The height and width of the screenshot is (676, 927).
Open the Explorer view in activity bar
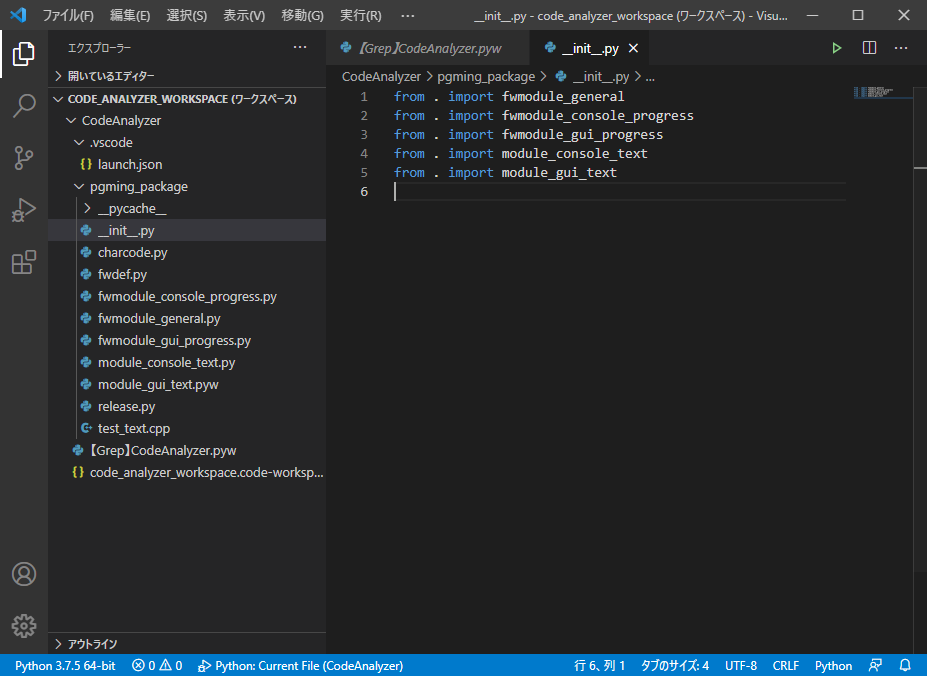click(24, 54)
